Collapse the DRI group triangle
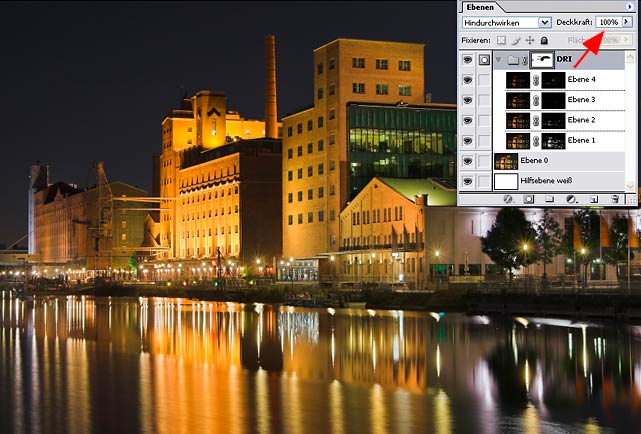641x434 pixels. point(499,60)
